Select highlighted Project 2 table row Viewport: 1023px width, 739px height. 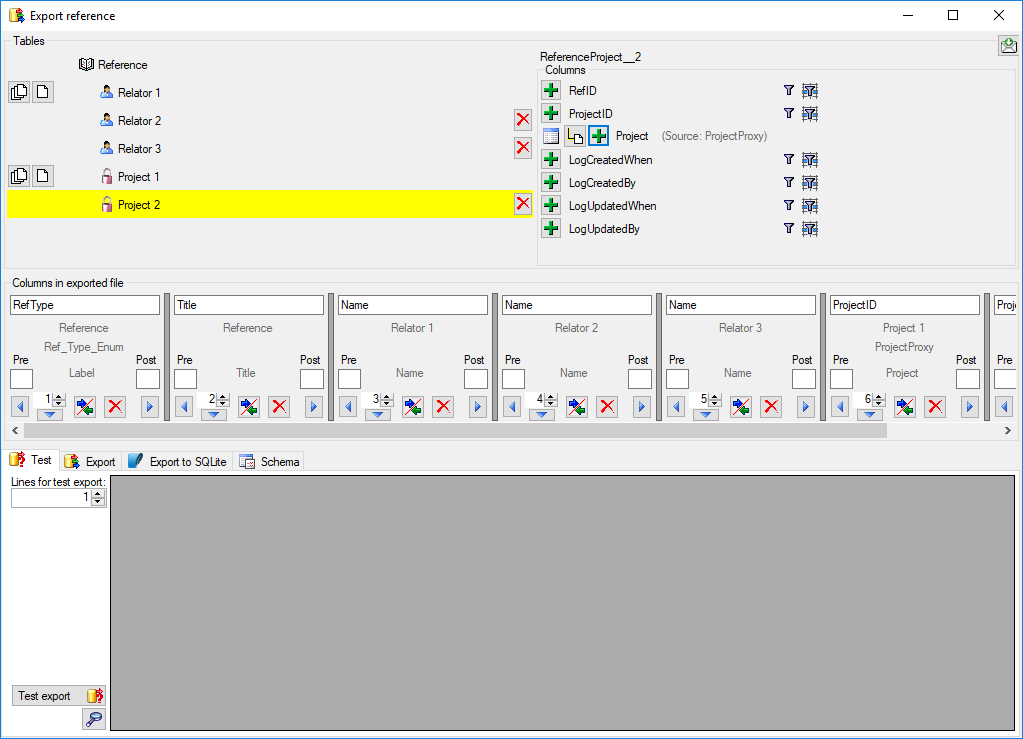point(269,204)
